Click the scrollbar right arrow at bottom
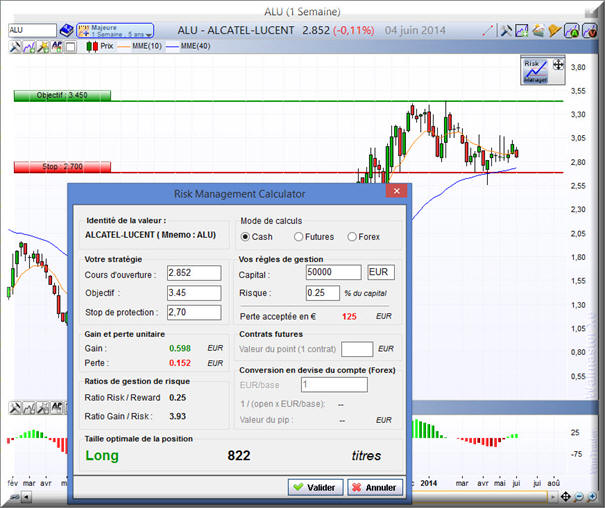Image resolution: width=605 pixels, height=508 pixels. pos(553,497)
